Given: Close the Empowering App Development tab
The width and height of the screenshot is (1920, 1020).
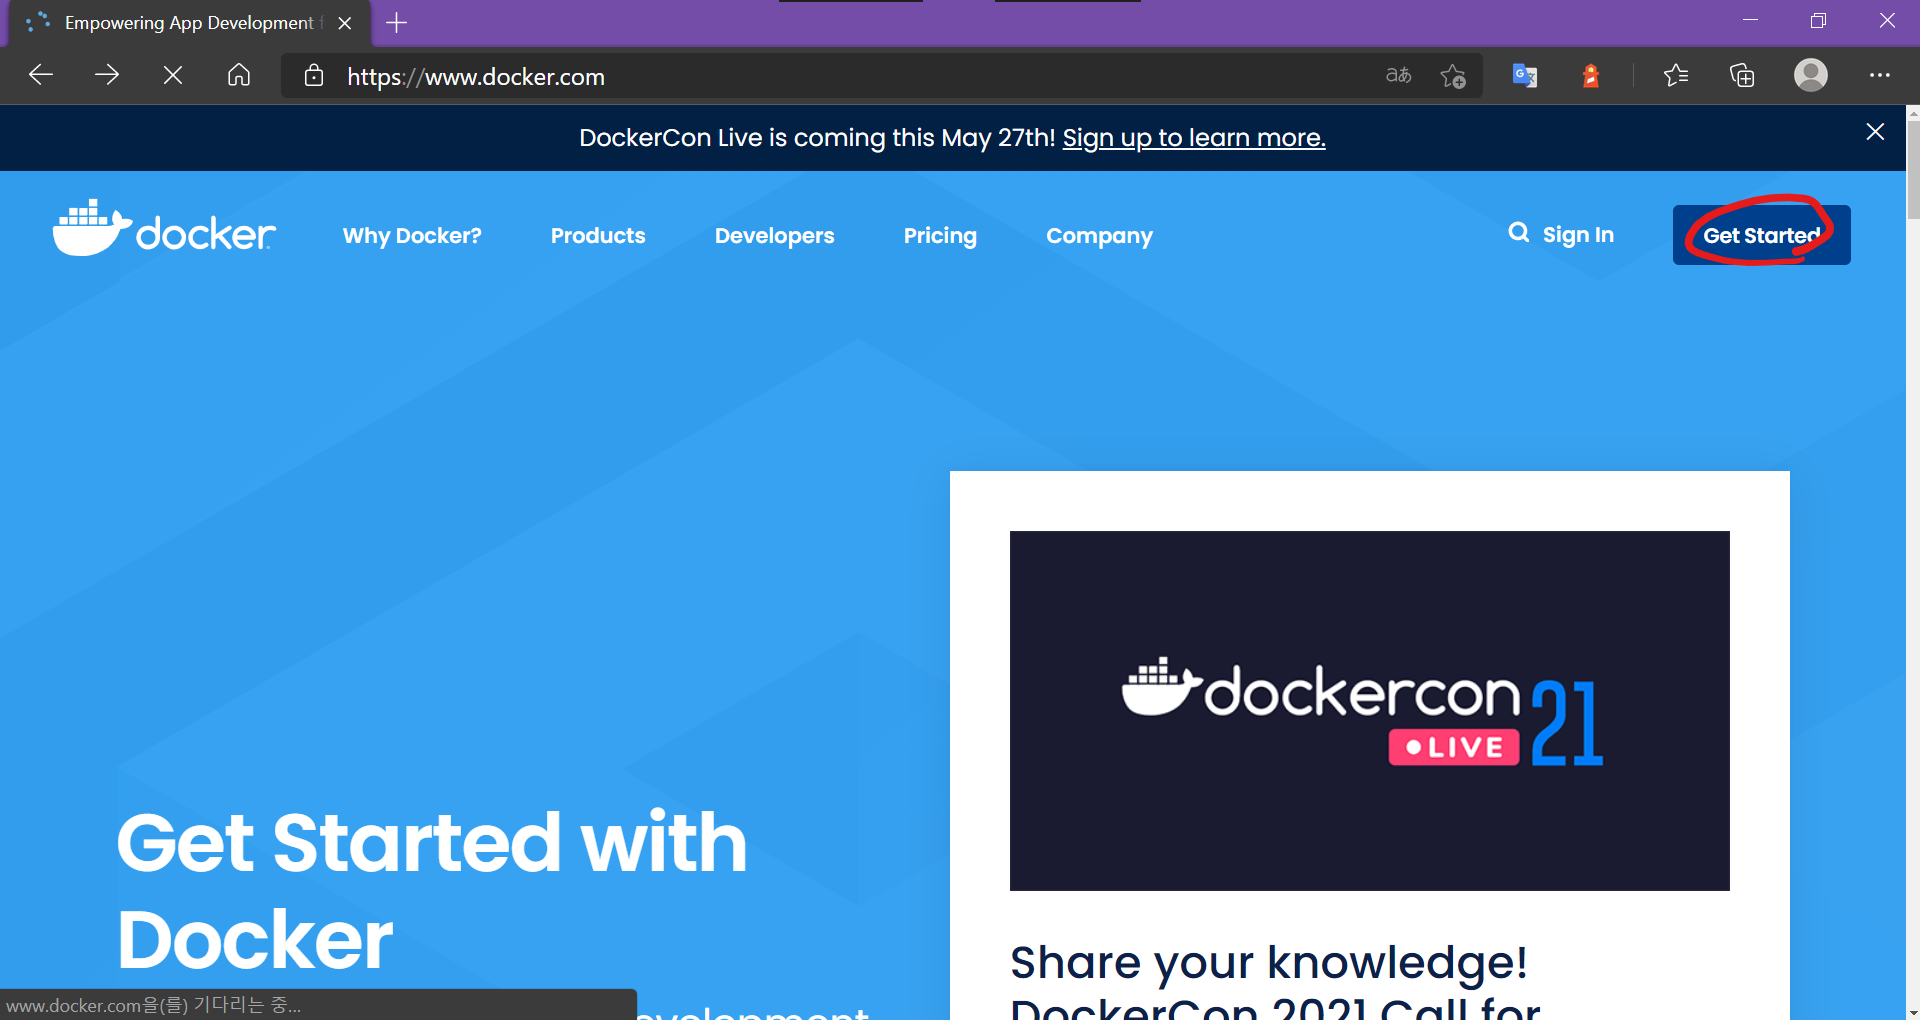Looking at the screenshot, I should [345, 23].
